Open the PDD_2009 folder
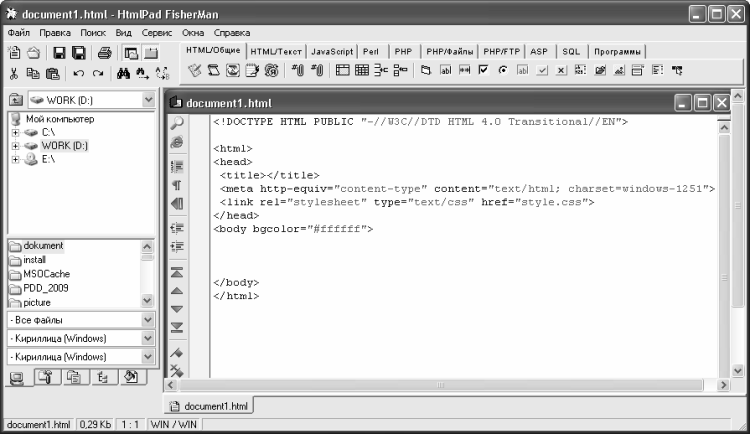The image size is (750, 434). pyautogui.click(x=46, y=288)
